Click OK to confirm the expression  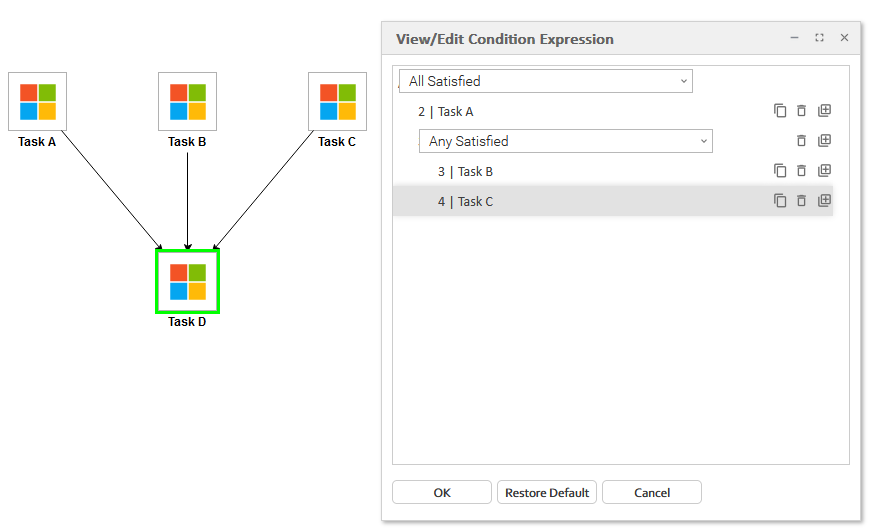click(442, 493)
